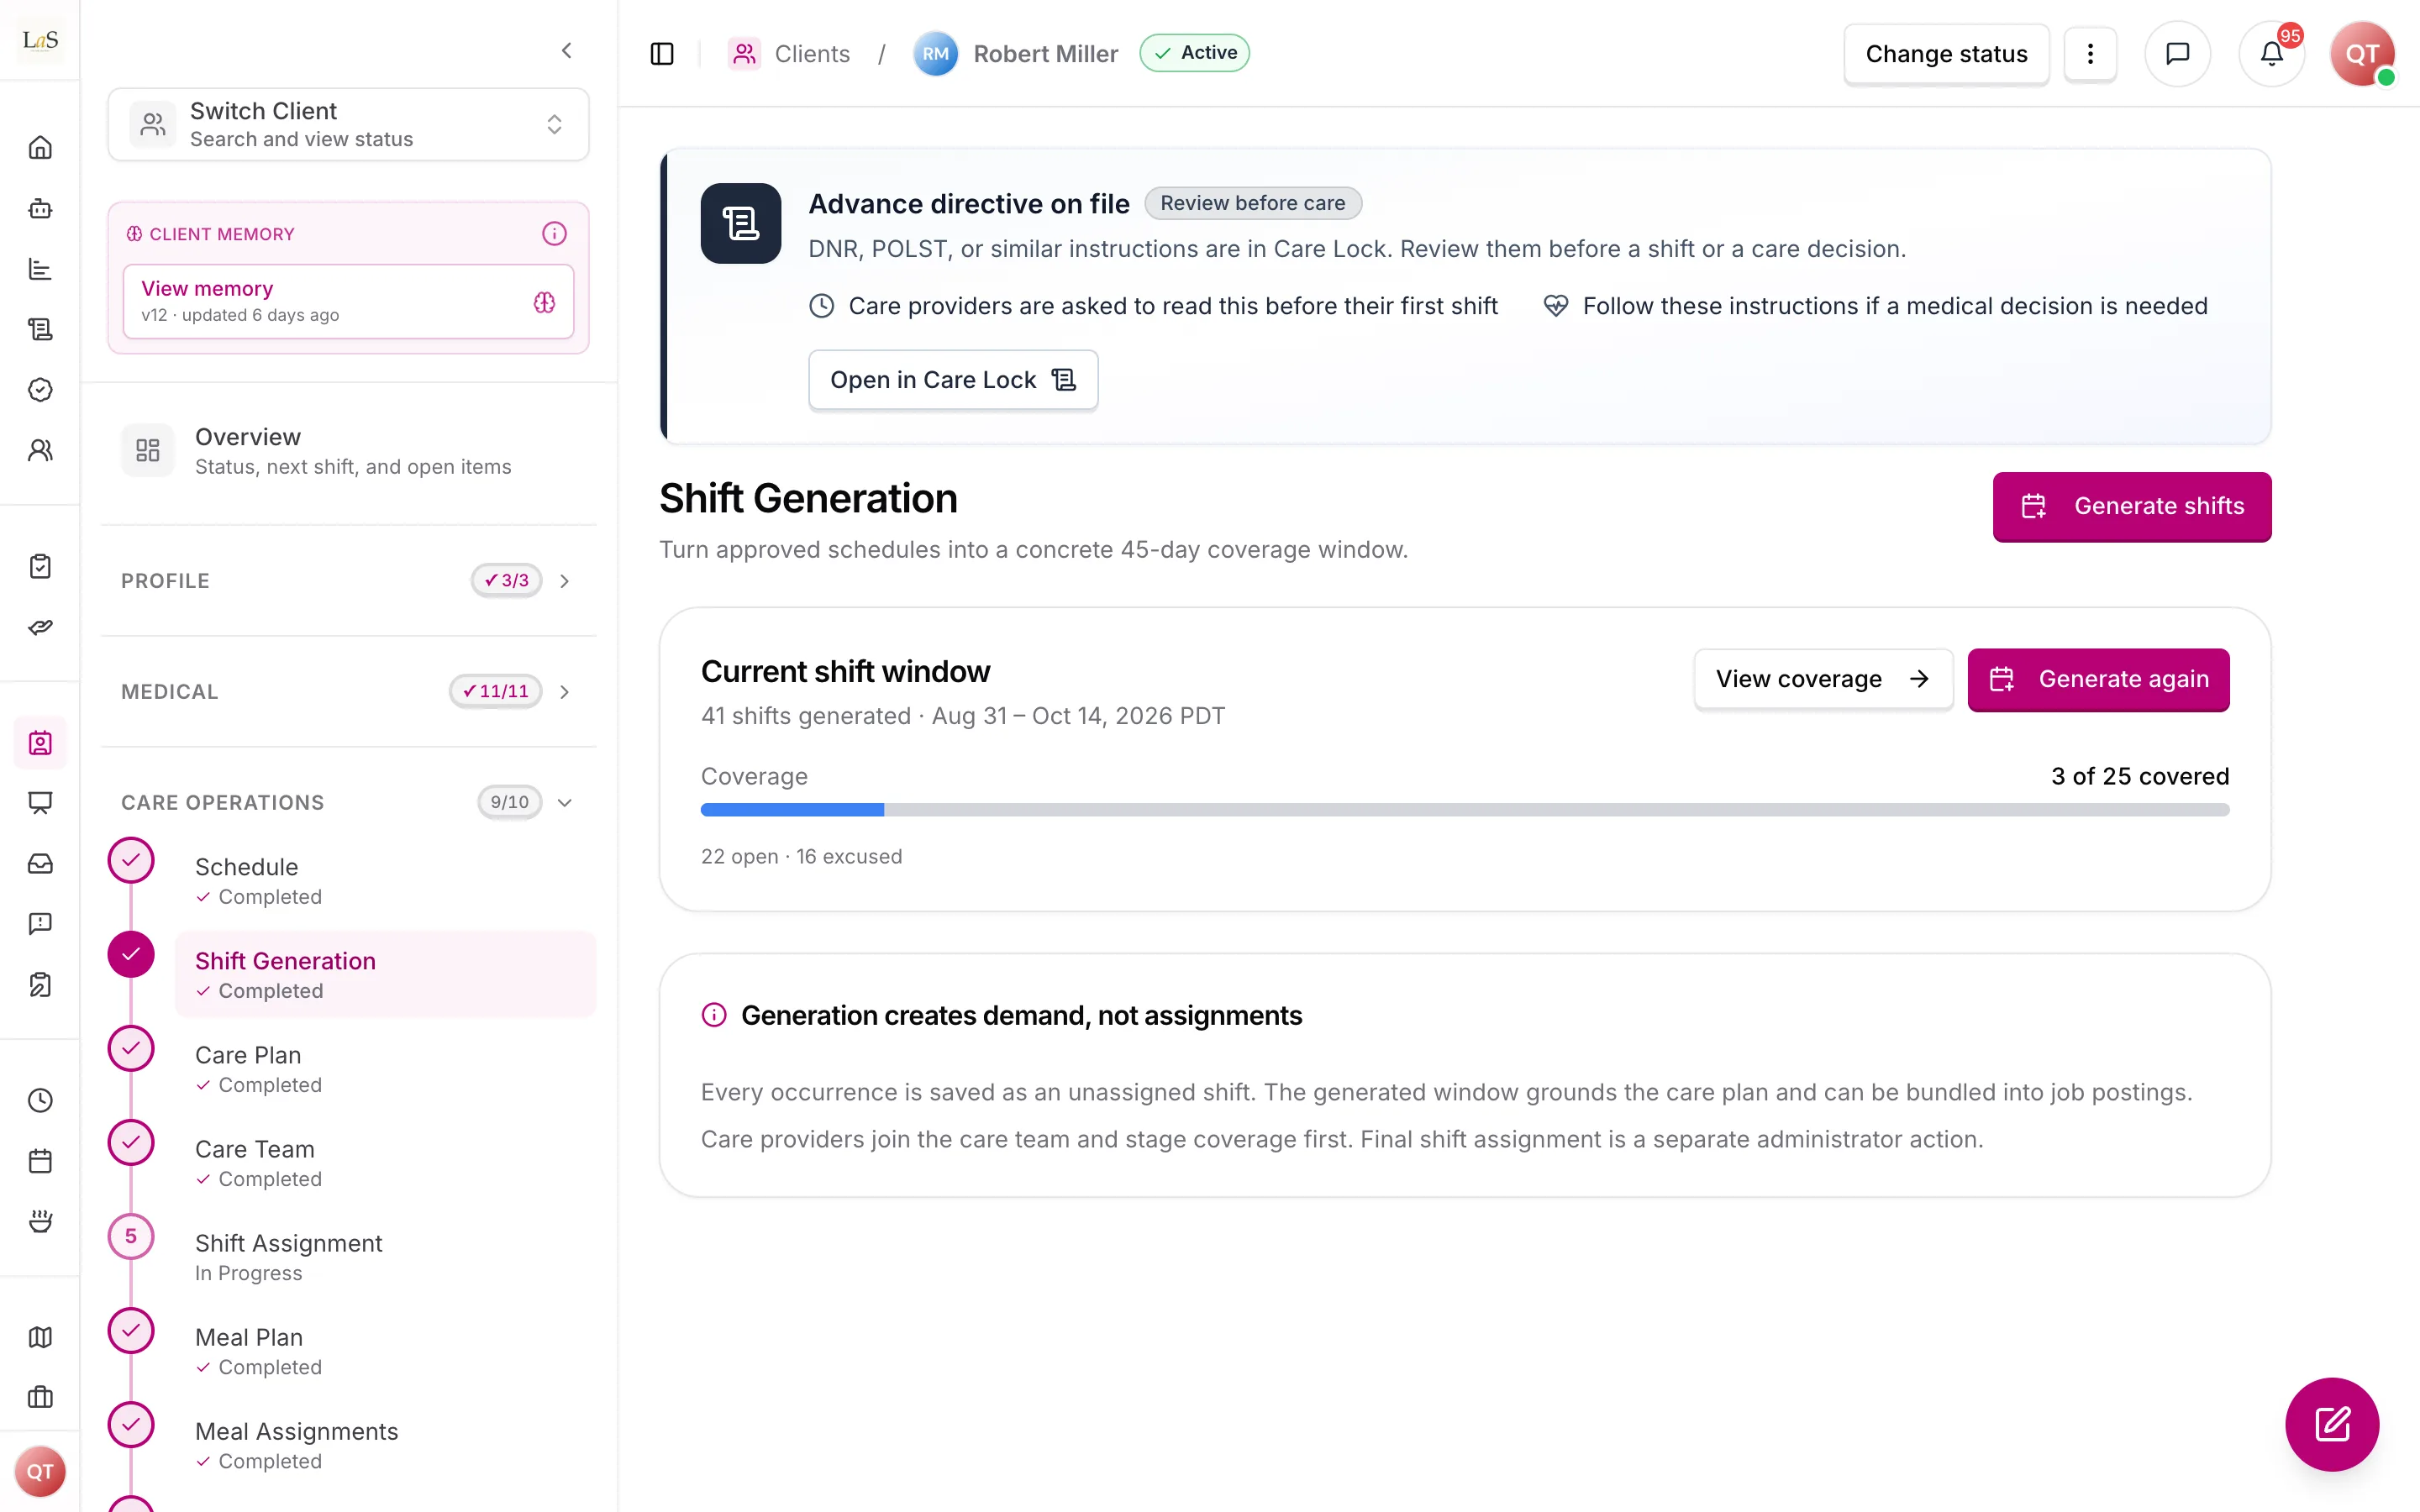
Task: Open the more options kebab menu
Action: click(x=2090, y=53)
